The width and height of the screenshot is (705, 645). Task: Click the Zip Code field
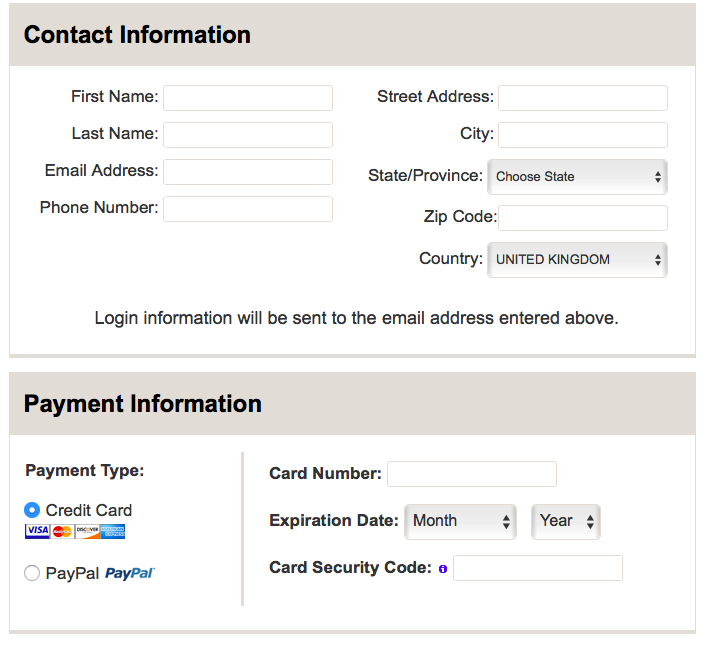coord(583,218)
